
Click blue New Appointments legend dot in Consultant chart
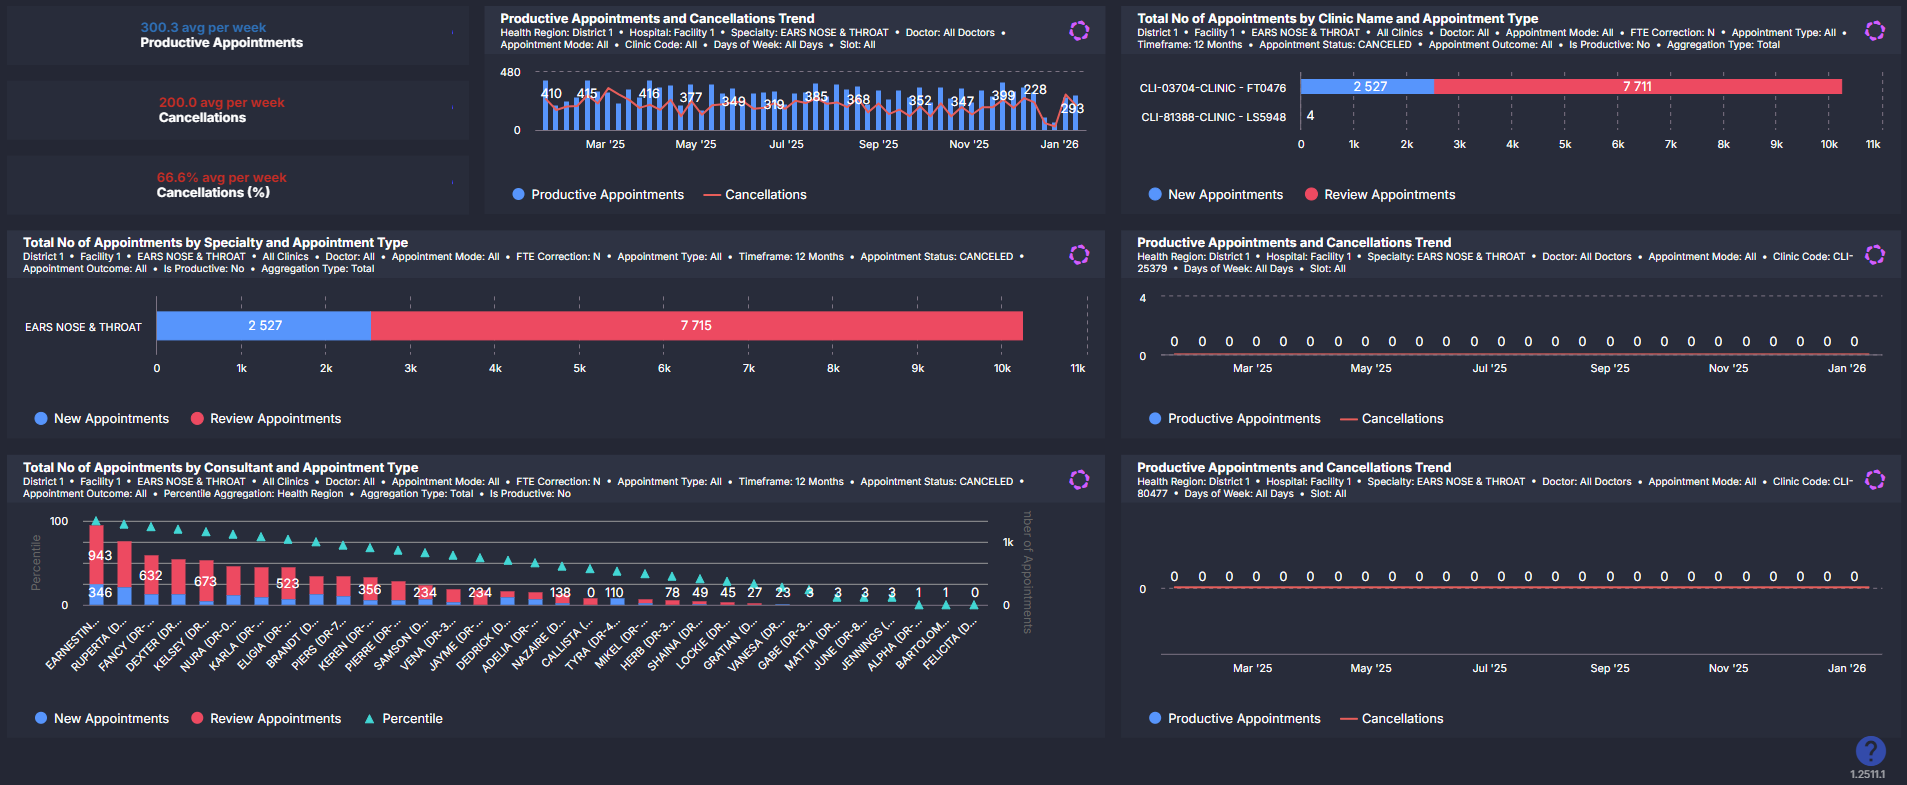coord(41,719)
